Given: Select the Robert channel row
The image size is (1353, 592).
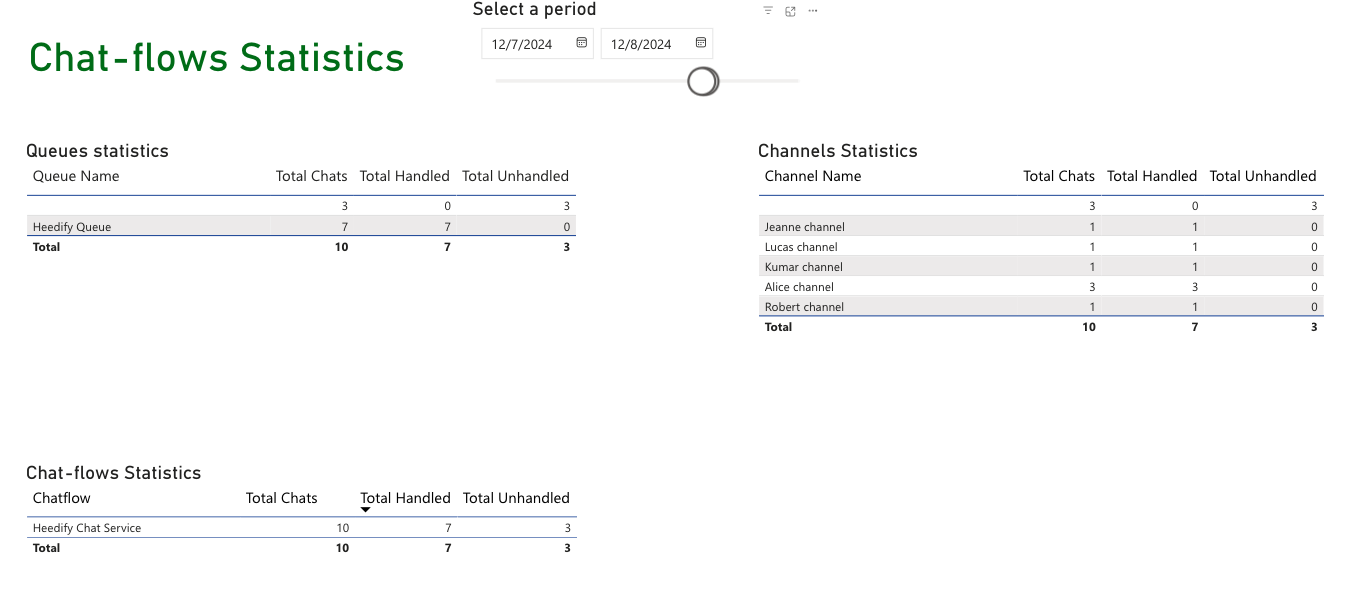Looking at the screenshot, I should point(804,307).
